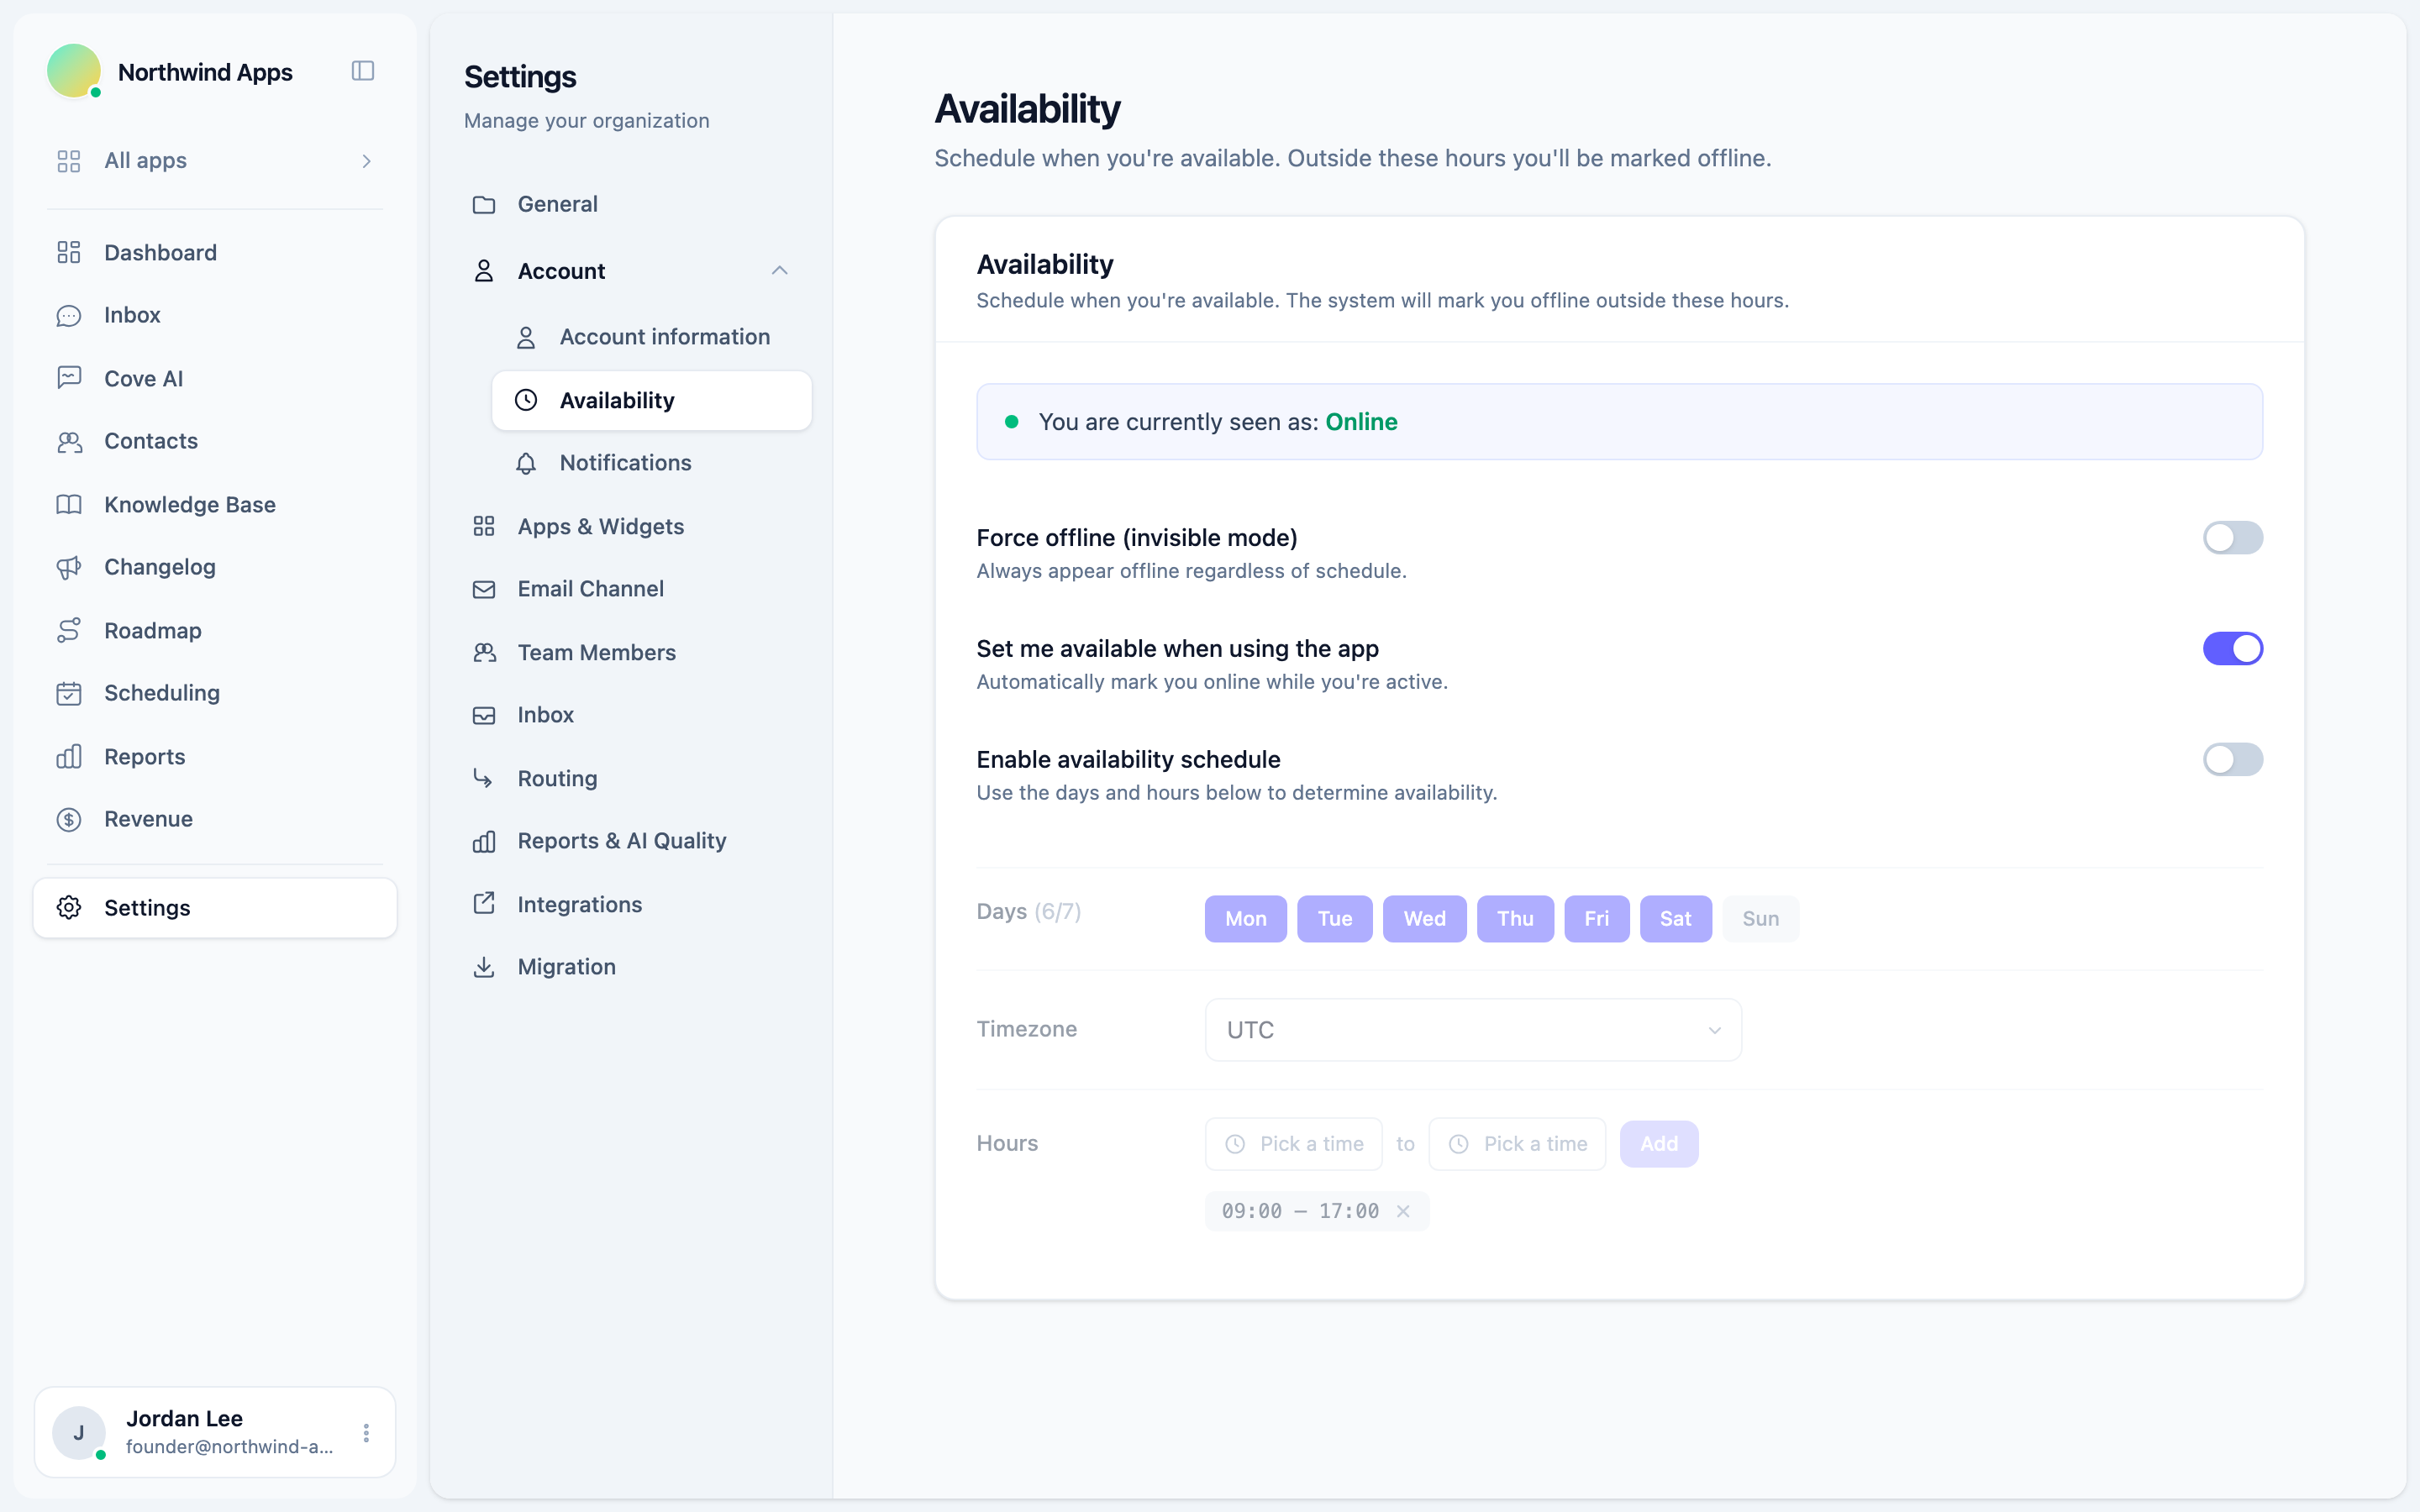Click the Routing arrow icon
Image resolution: width=2420 pixels, height=1512 pixels.
[484, 778]
